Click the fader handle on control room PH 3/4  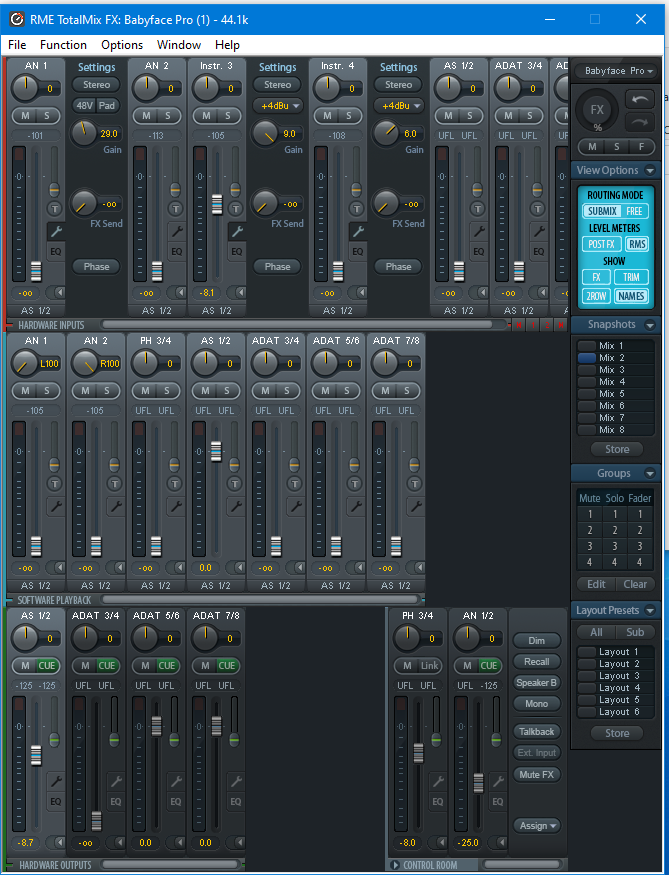point(418,753)
